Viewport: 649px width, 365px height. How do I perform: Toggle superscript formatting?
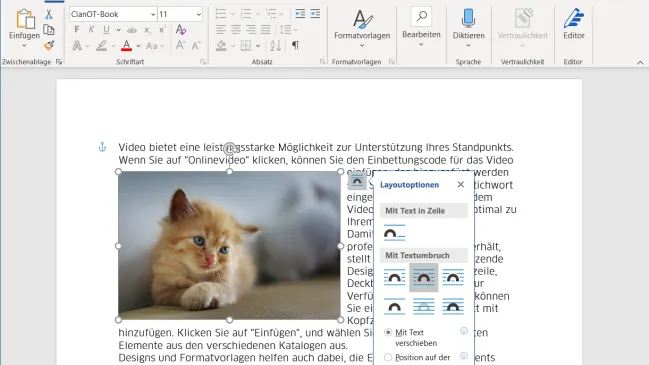pos(162,30)
